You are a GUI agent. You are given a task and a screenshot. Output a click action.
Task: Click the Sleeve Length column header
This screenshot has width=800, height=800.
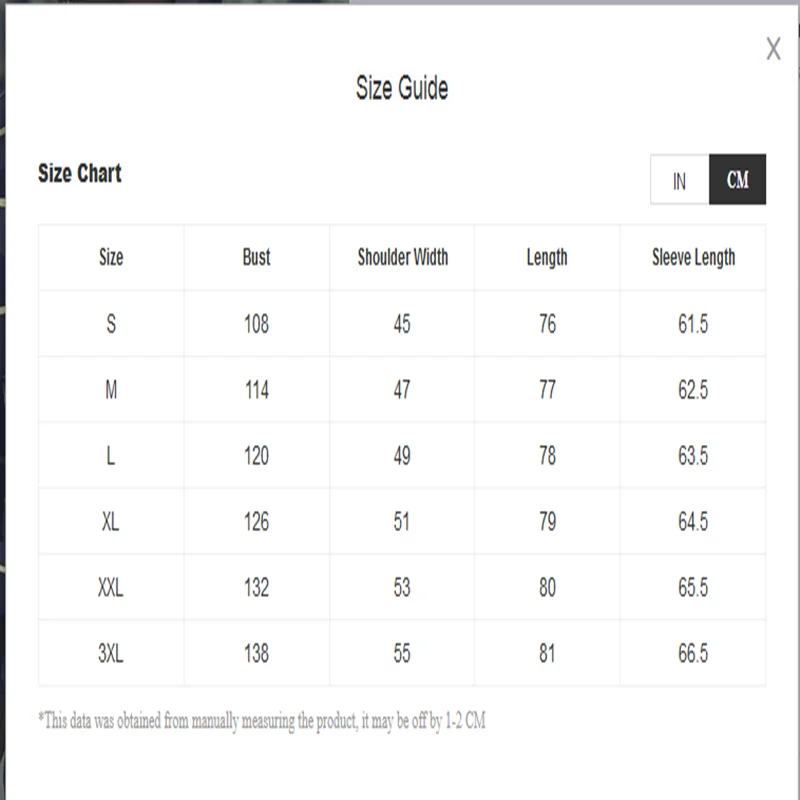click(693, 258)
